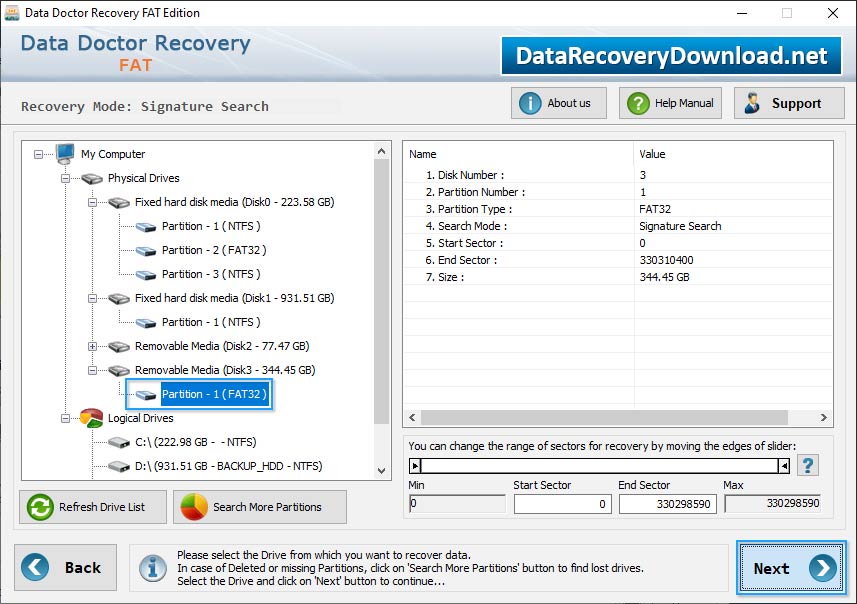Click the information icon in the hint bar
Viewport: 857px width, 604px height.
click(x=153, y=568)
